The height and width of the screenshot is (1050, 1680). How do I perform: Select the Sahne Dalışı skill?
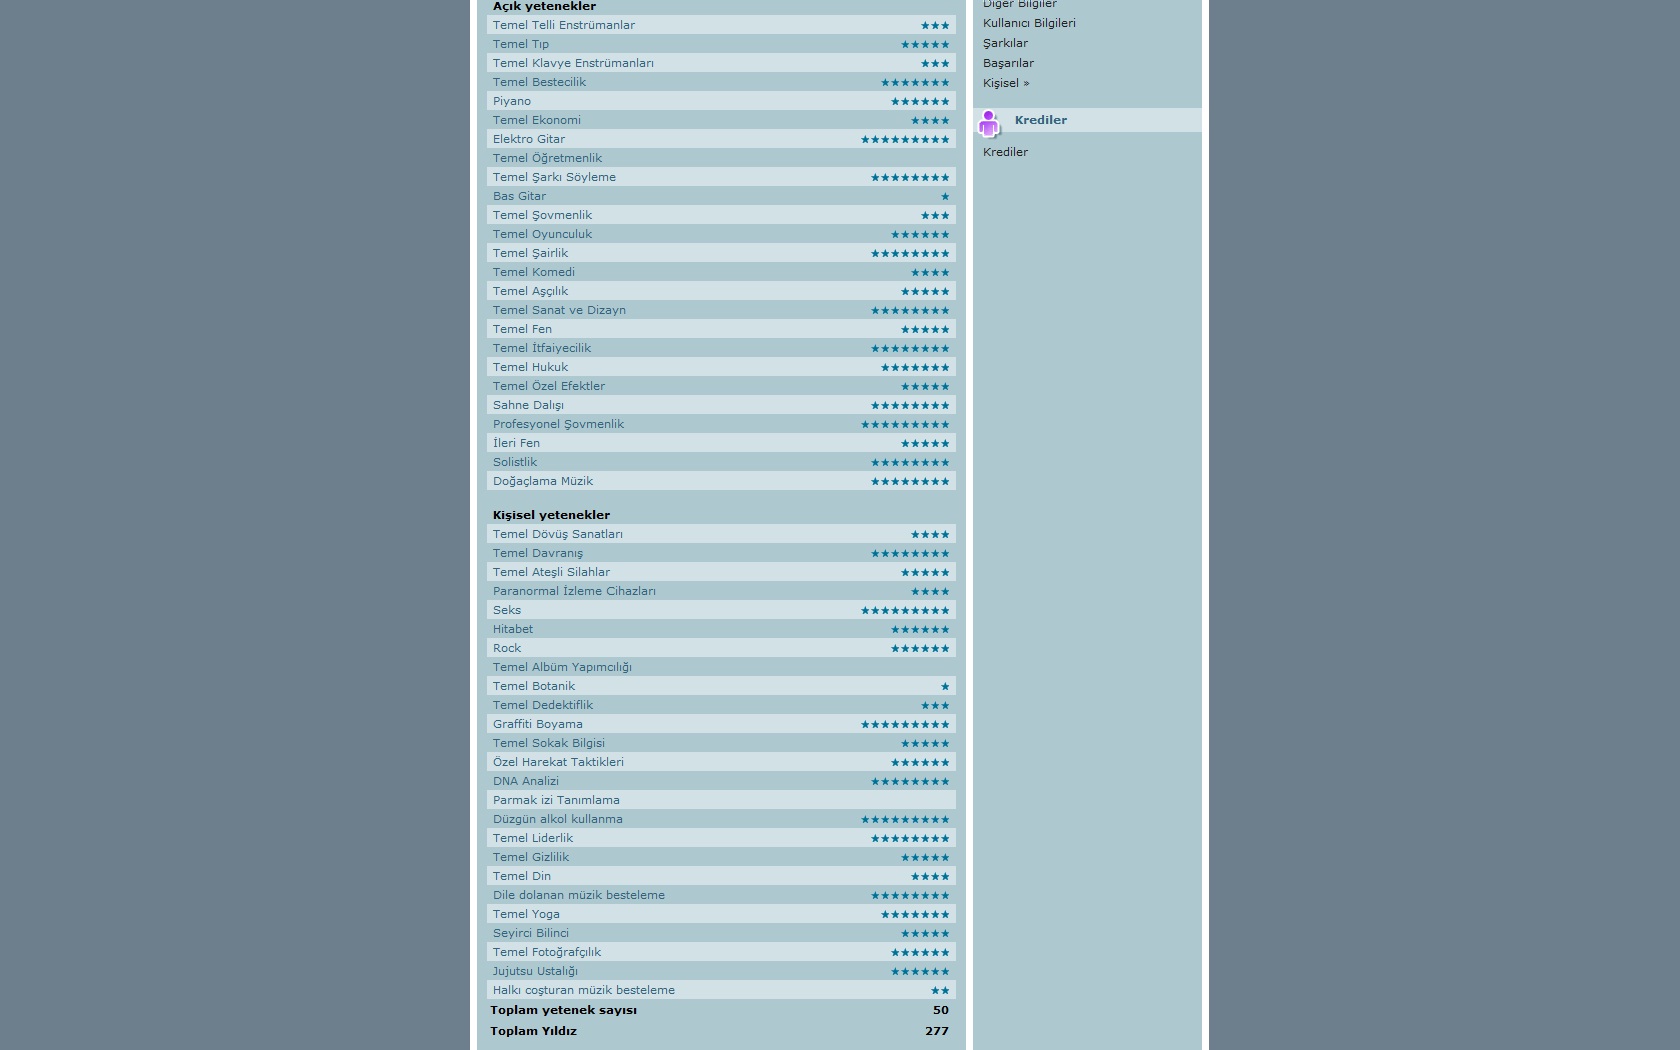(x=528, y=405)
